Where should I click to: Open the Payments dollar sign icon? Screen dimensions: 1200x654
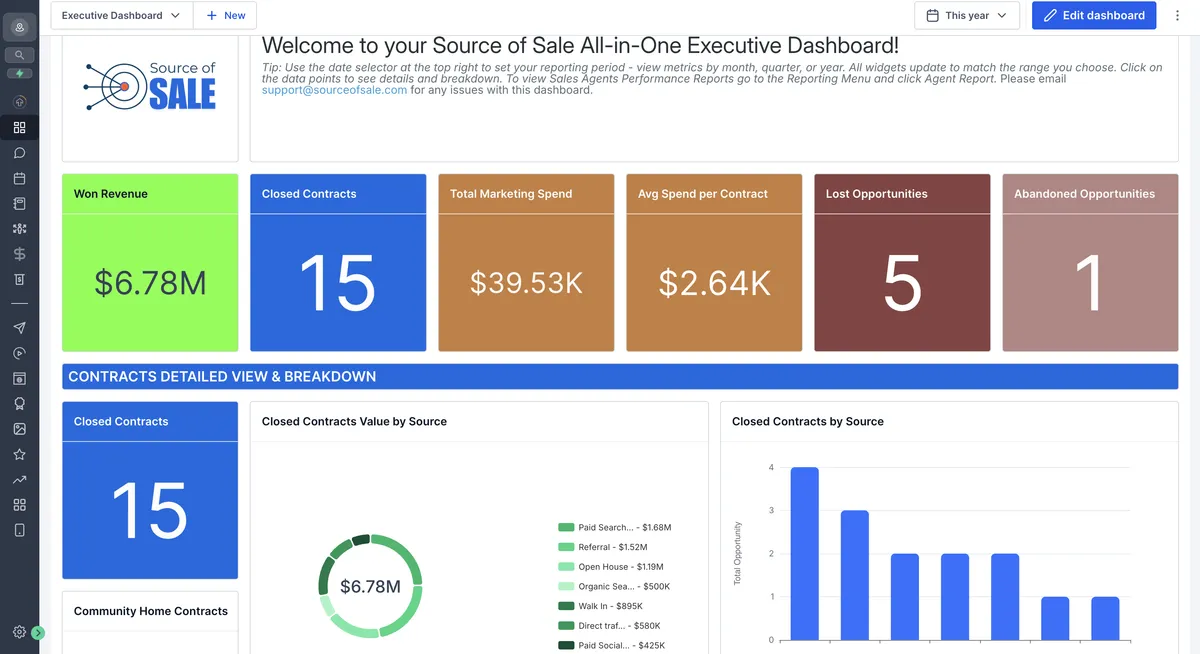tap(19, 254)
